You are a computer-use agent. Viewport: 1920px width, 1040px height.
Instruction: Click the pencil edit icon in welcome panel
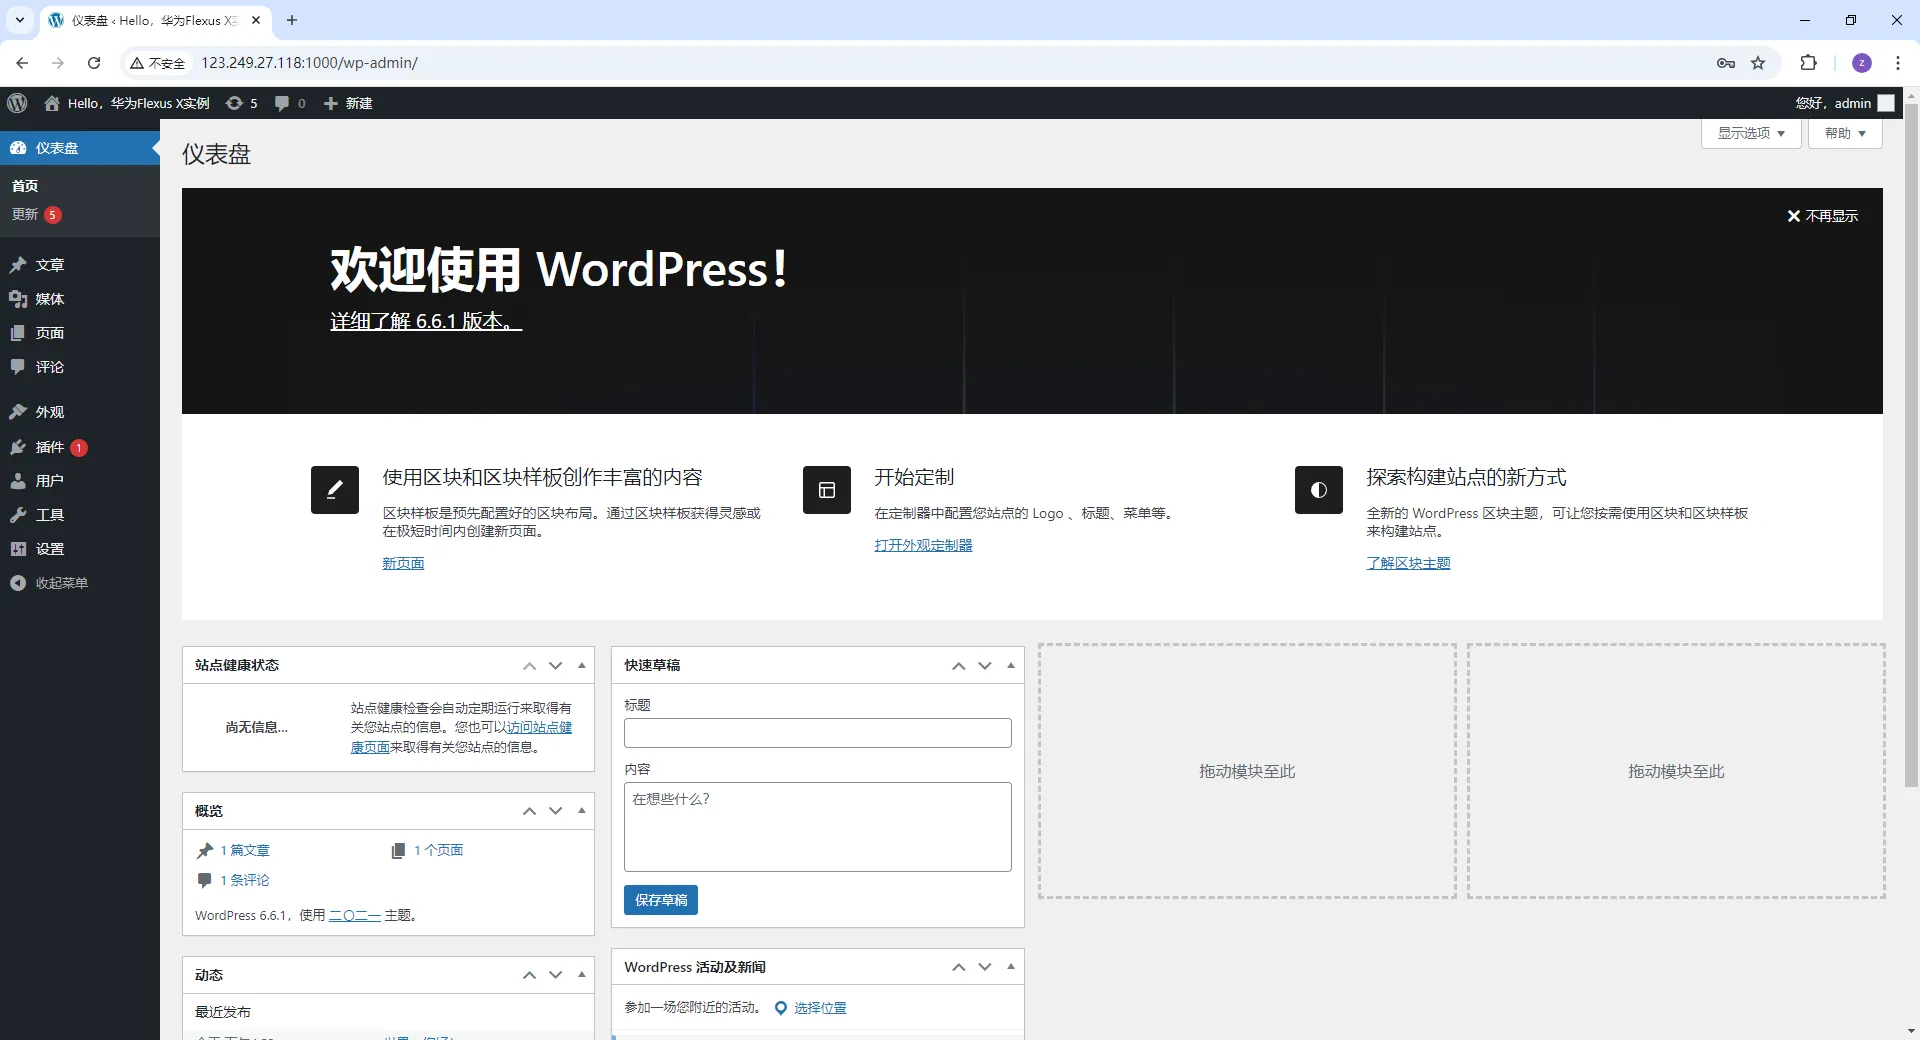pyautogui.click(x=335, y=490)
